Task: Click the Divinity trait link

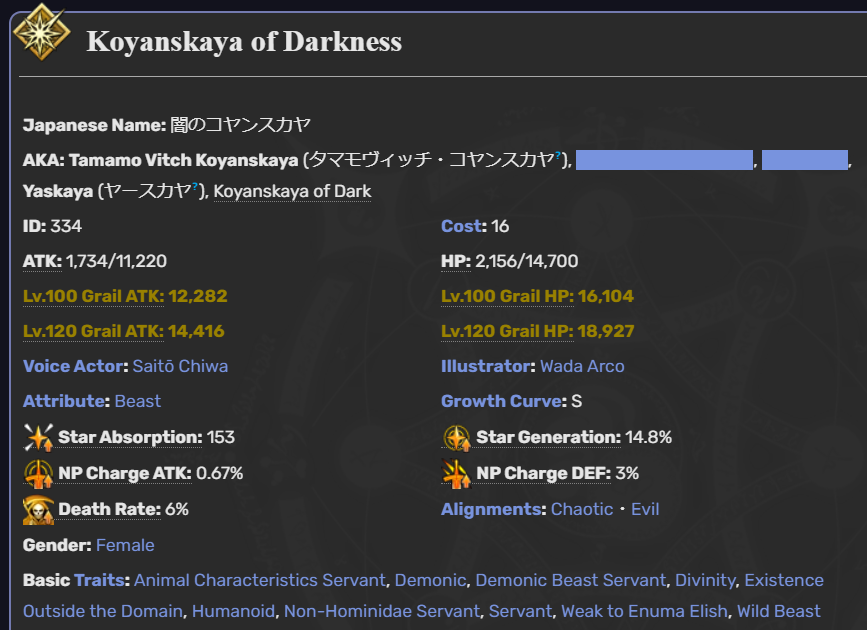Action: tap(706, 580)
